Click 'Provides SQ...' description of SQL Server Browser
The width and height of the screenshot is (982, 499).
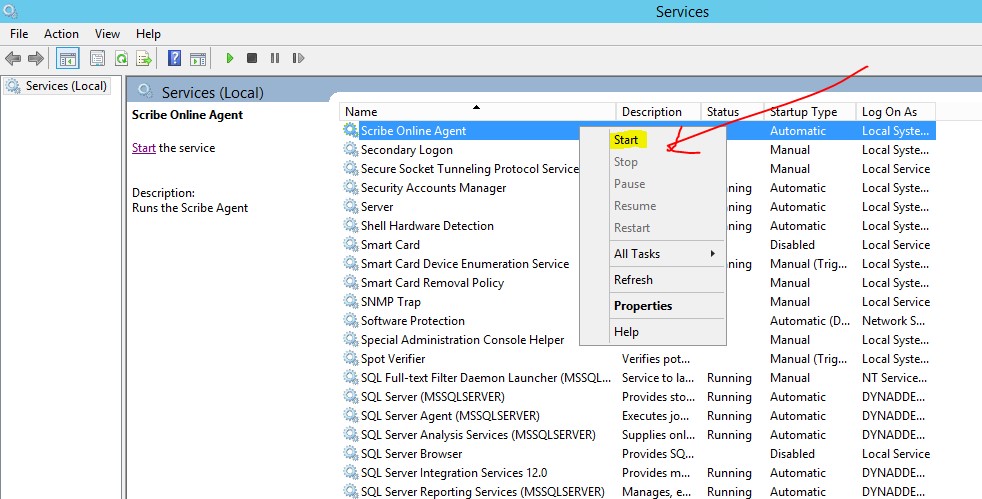(658, 453)
